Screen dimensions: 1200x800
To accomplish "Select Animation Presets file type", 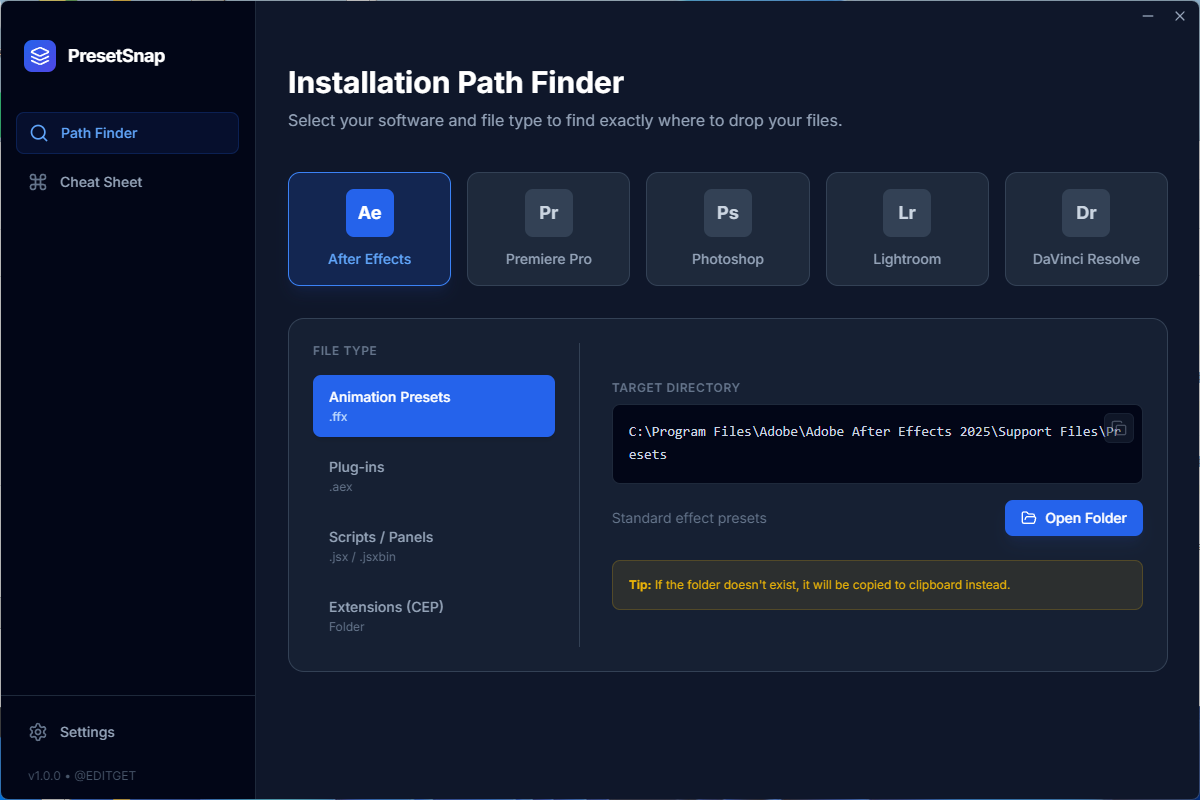I will pyautogui.click(x=433, y=406).
